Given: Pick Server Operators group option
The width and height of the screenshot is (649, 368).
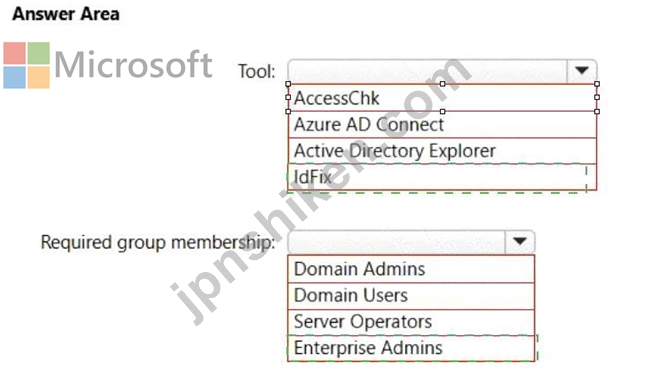Looking at the screenshot, I should pyautogui.click(x=411, y=322).
